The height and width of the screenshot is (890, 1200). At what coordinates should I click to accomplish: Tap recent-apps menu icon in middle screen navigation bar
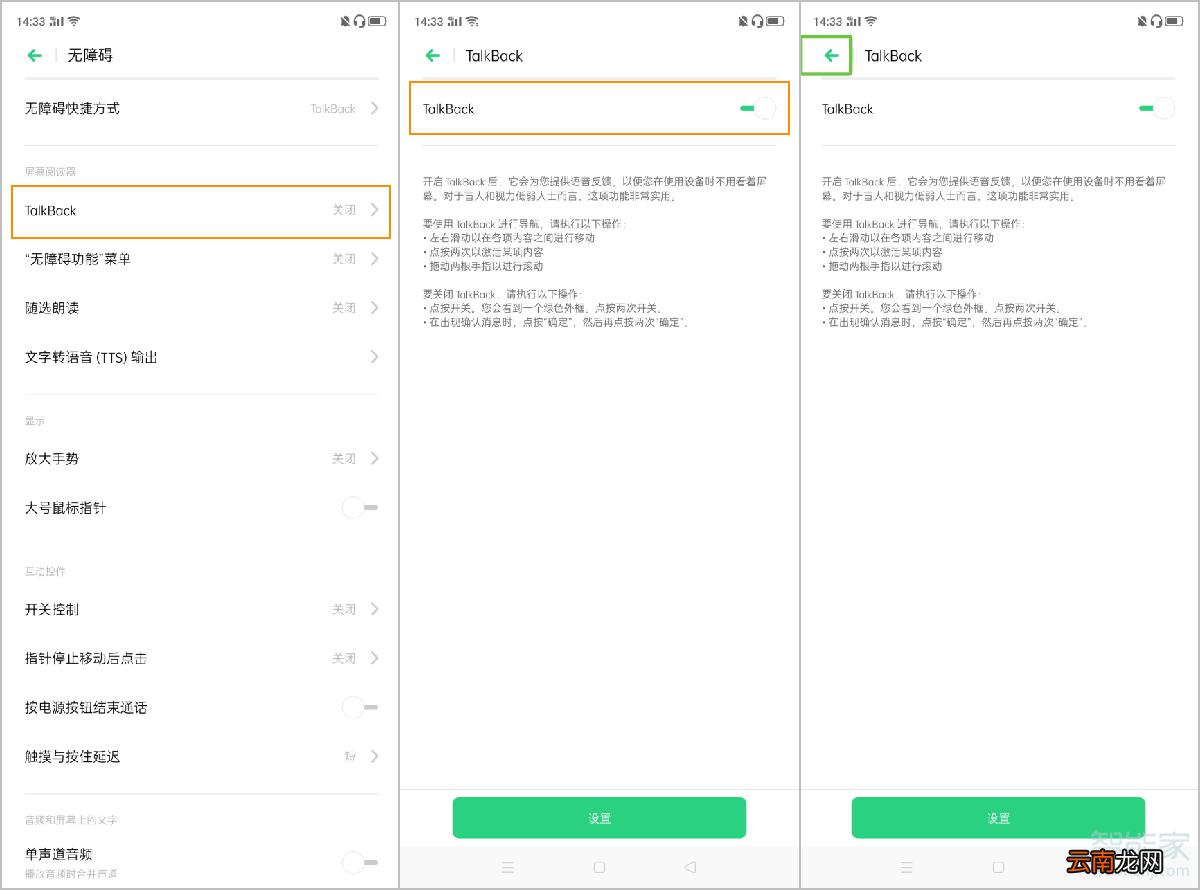pos(508,867)
